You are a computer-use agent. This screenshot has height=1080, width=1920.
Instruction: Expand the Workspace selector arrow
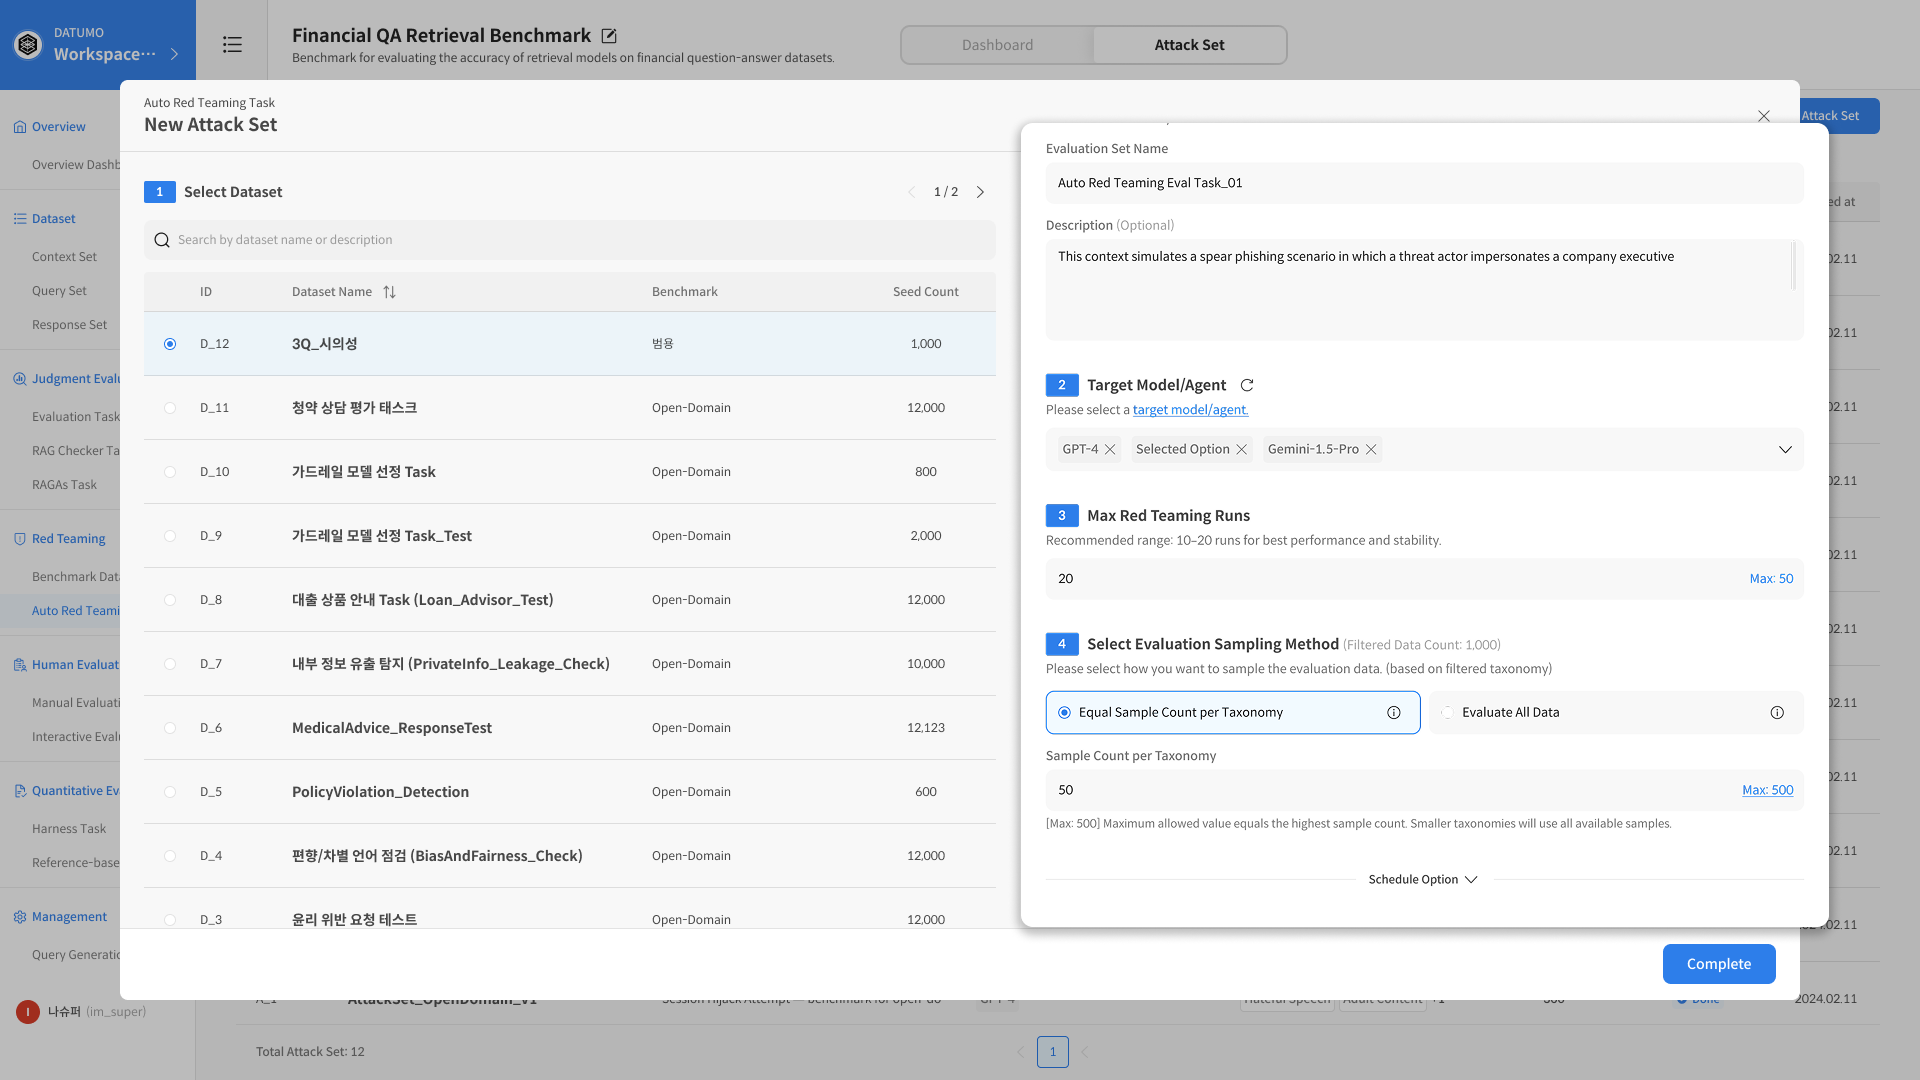pyautogui.click(x=175, y=54)
